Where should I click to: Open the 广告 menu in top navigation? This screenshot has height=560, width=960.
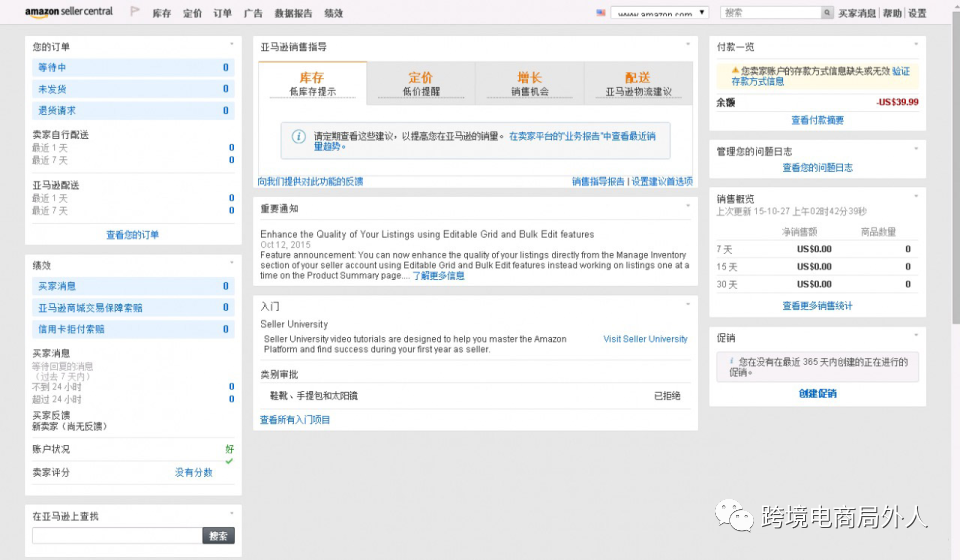coord(253,13)
